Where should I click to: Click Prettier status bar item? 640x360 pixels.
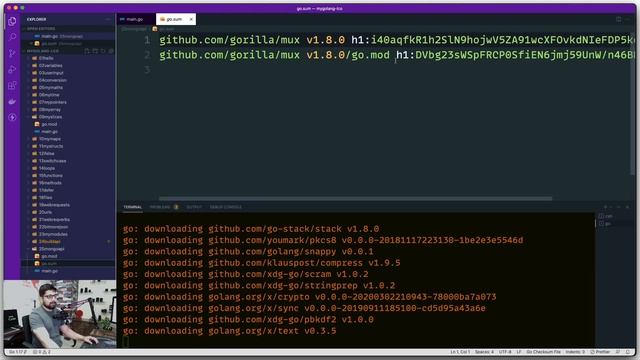(x=600, y=352)
